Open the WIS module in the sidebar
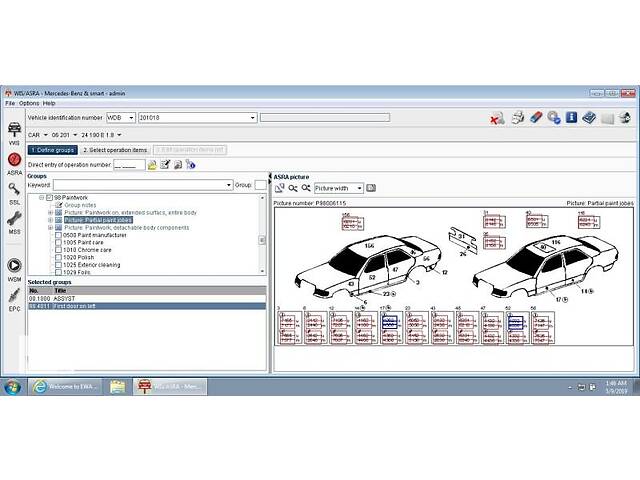 (14, 133)
